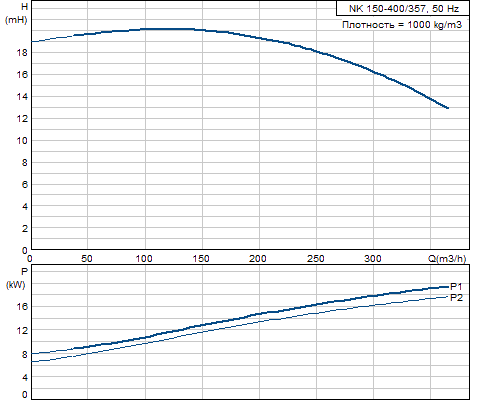Viewport: 500px width, 400px height.
Task: Click the (mH) unit label
Action: pos(16,20)
